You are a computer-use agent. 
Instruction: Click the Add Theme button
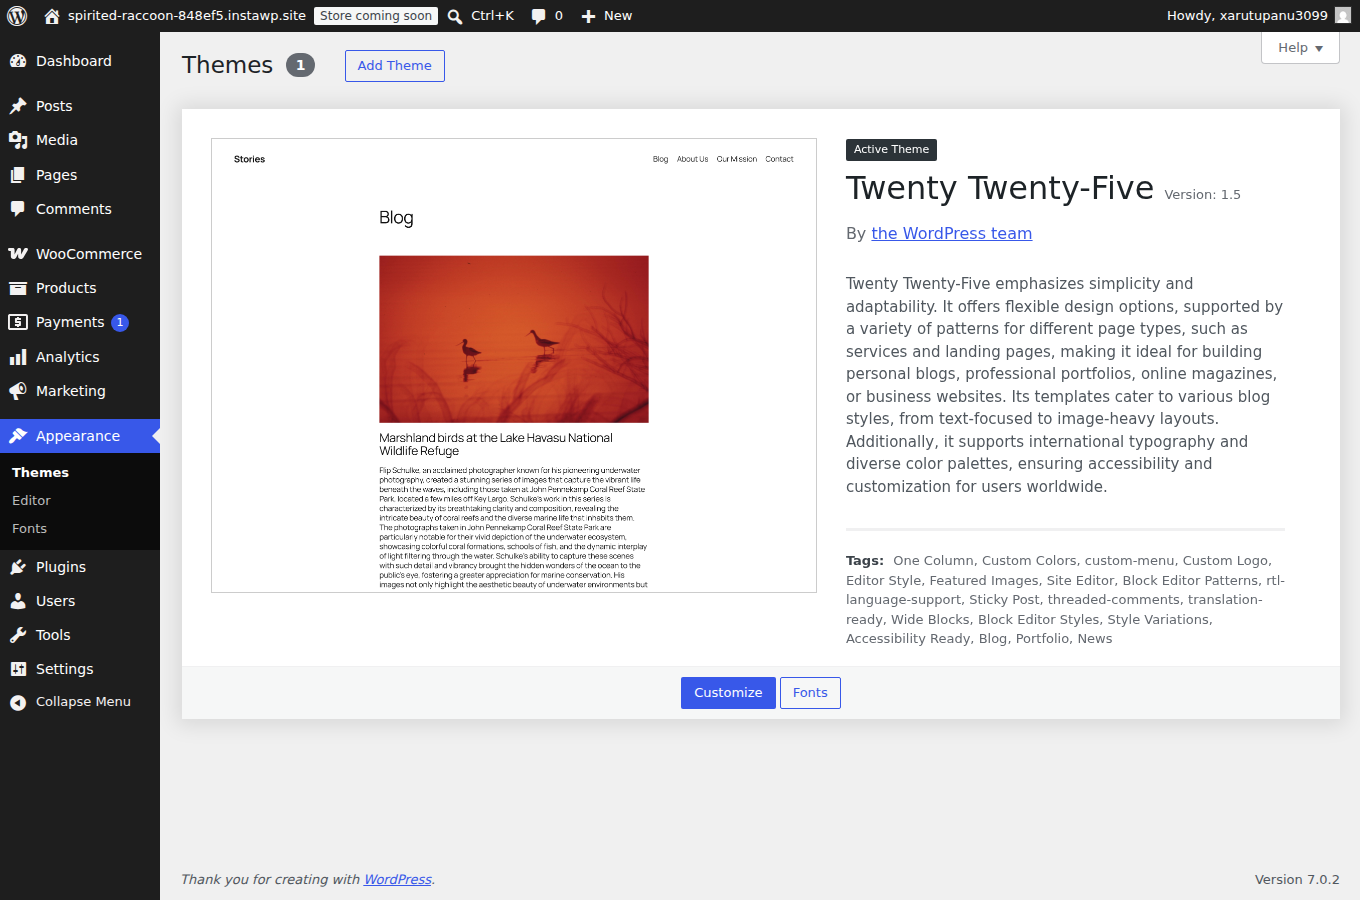pos(395,66)
